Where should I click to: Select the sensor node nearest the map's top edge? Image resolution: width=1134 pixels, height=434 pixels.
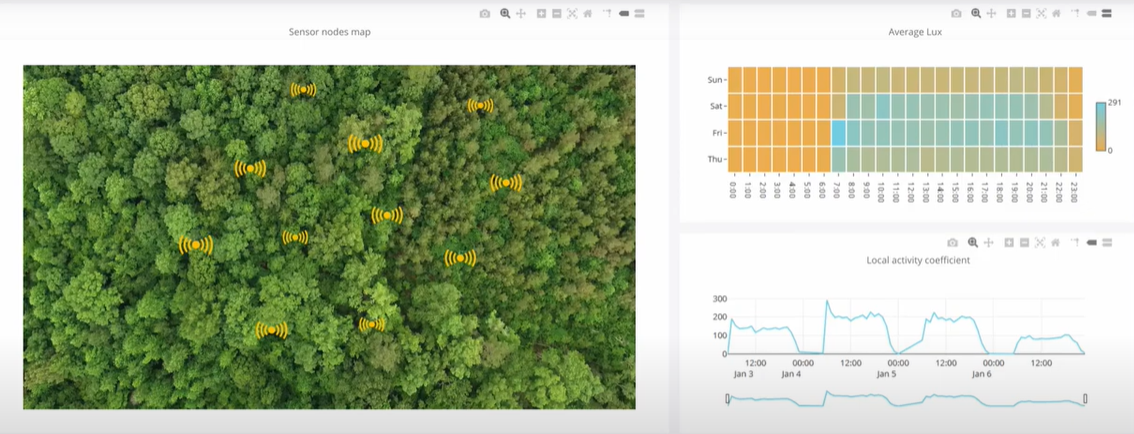tap(303, 89)
